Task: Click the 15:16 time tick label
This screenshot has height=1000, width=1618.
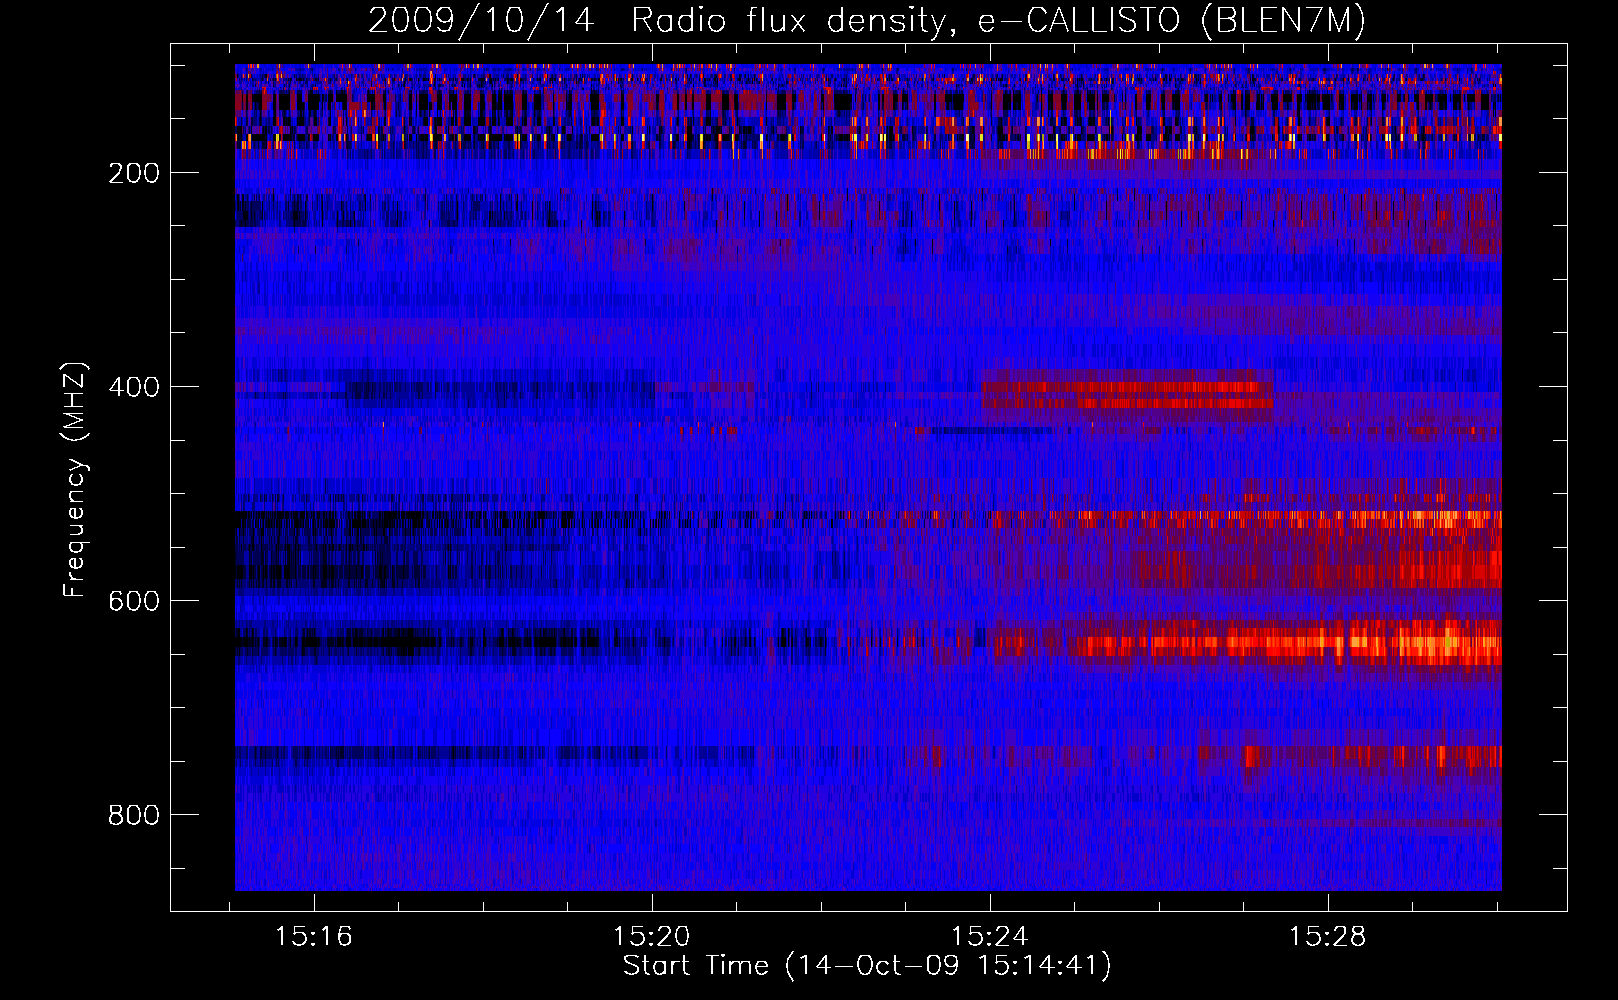Action: pos(314,937)
